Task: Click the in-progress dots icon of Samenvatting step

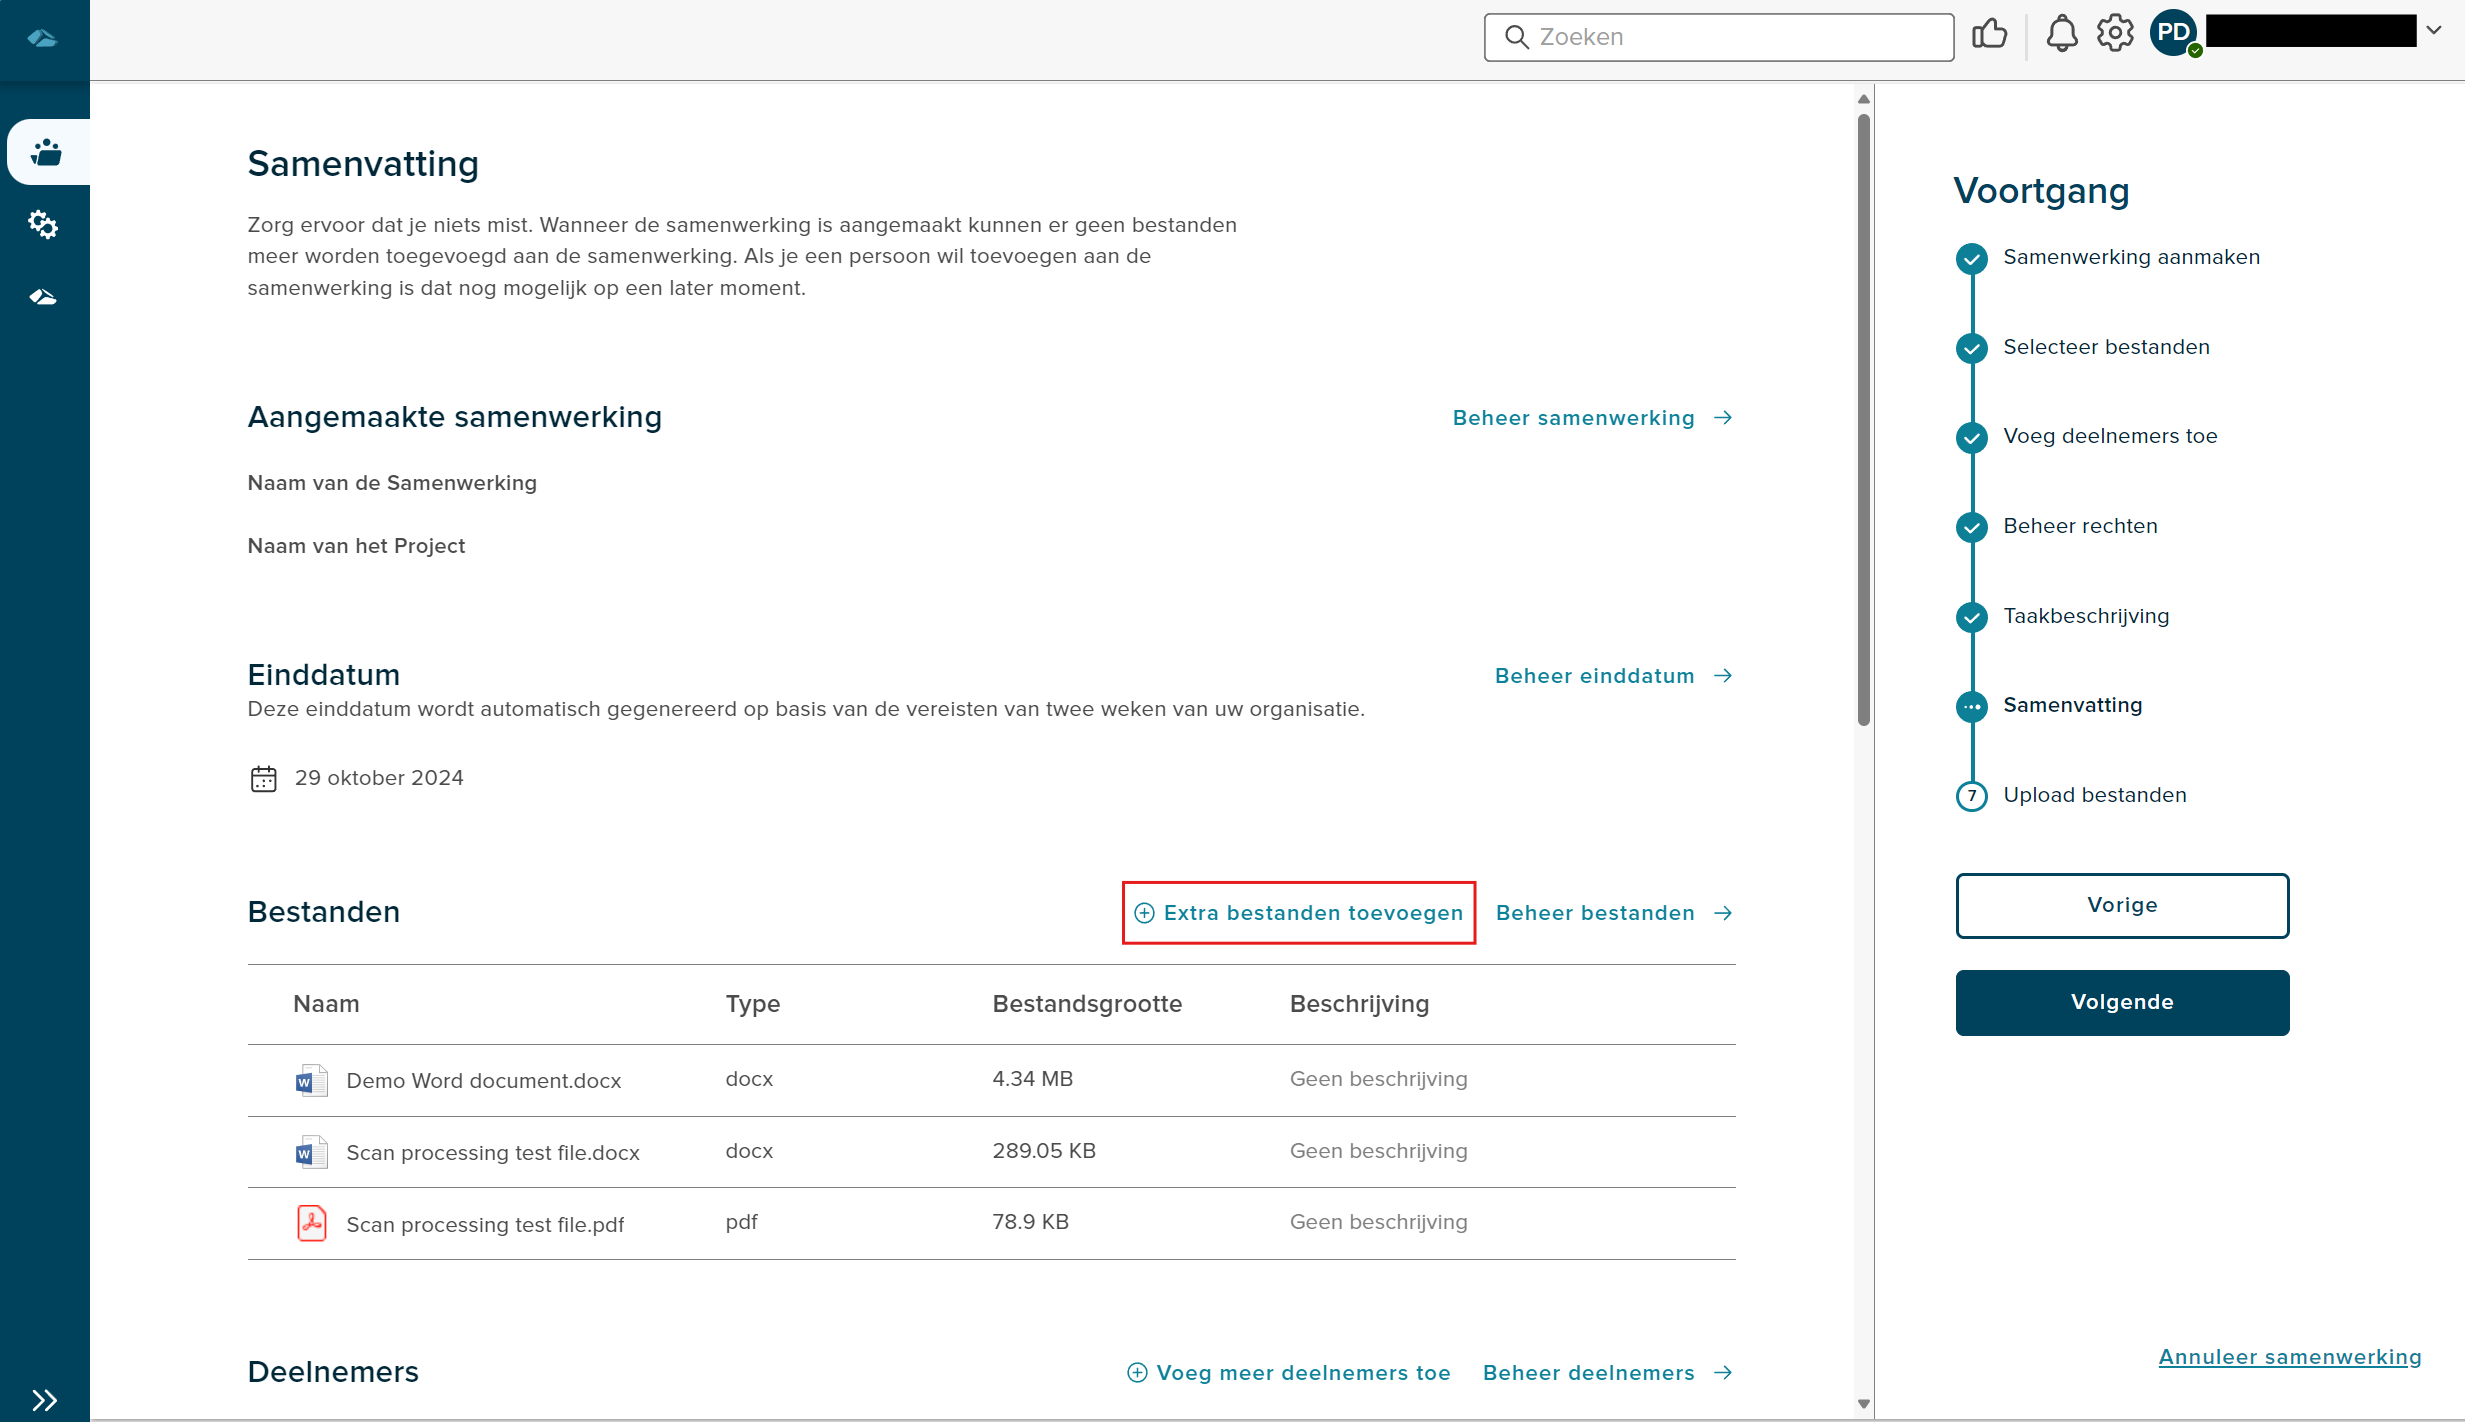Action: point(1971,707)
